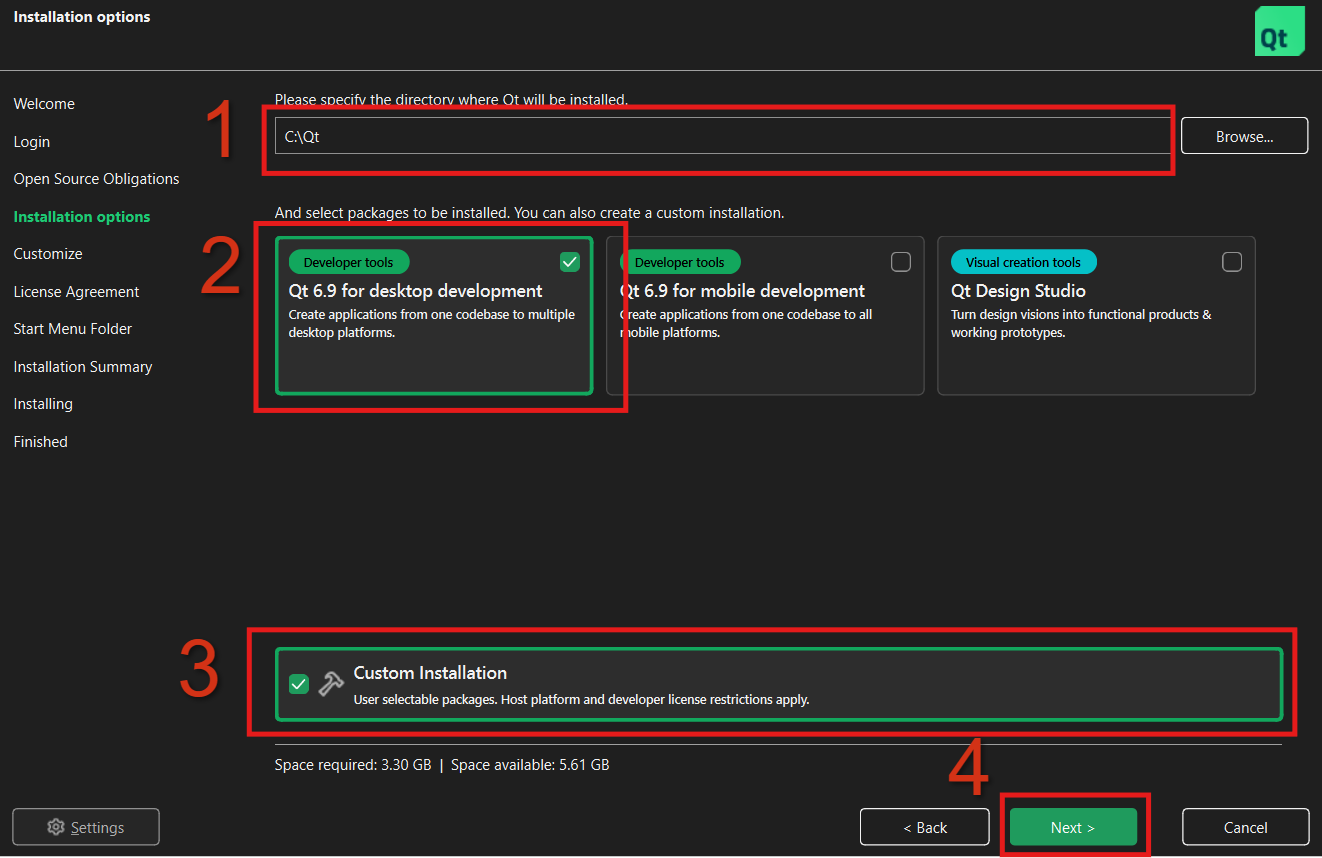Click 'Turn design visions into functional products' description
The width and height of the screenshot is (1322, 858).
click(1081, 323)
